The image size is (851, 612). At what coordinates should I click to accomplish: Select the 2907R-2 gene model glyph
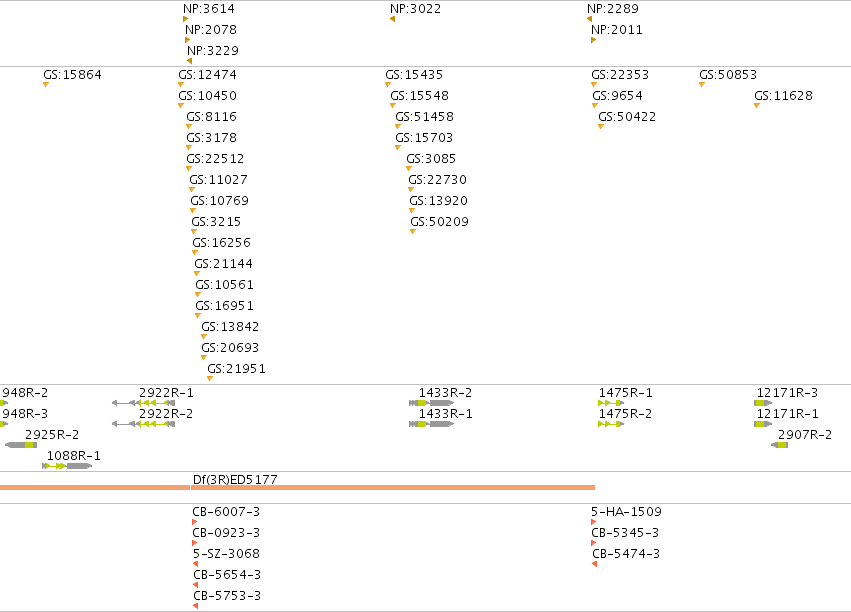pos(779,445)
